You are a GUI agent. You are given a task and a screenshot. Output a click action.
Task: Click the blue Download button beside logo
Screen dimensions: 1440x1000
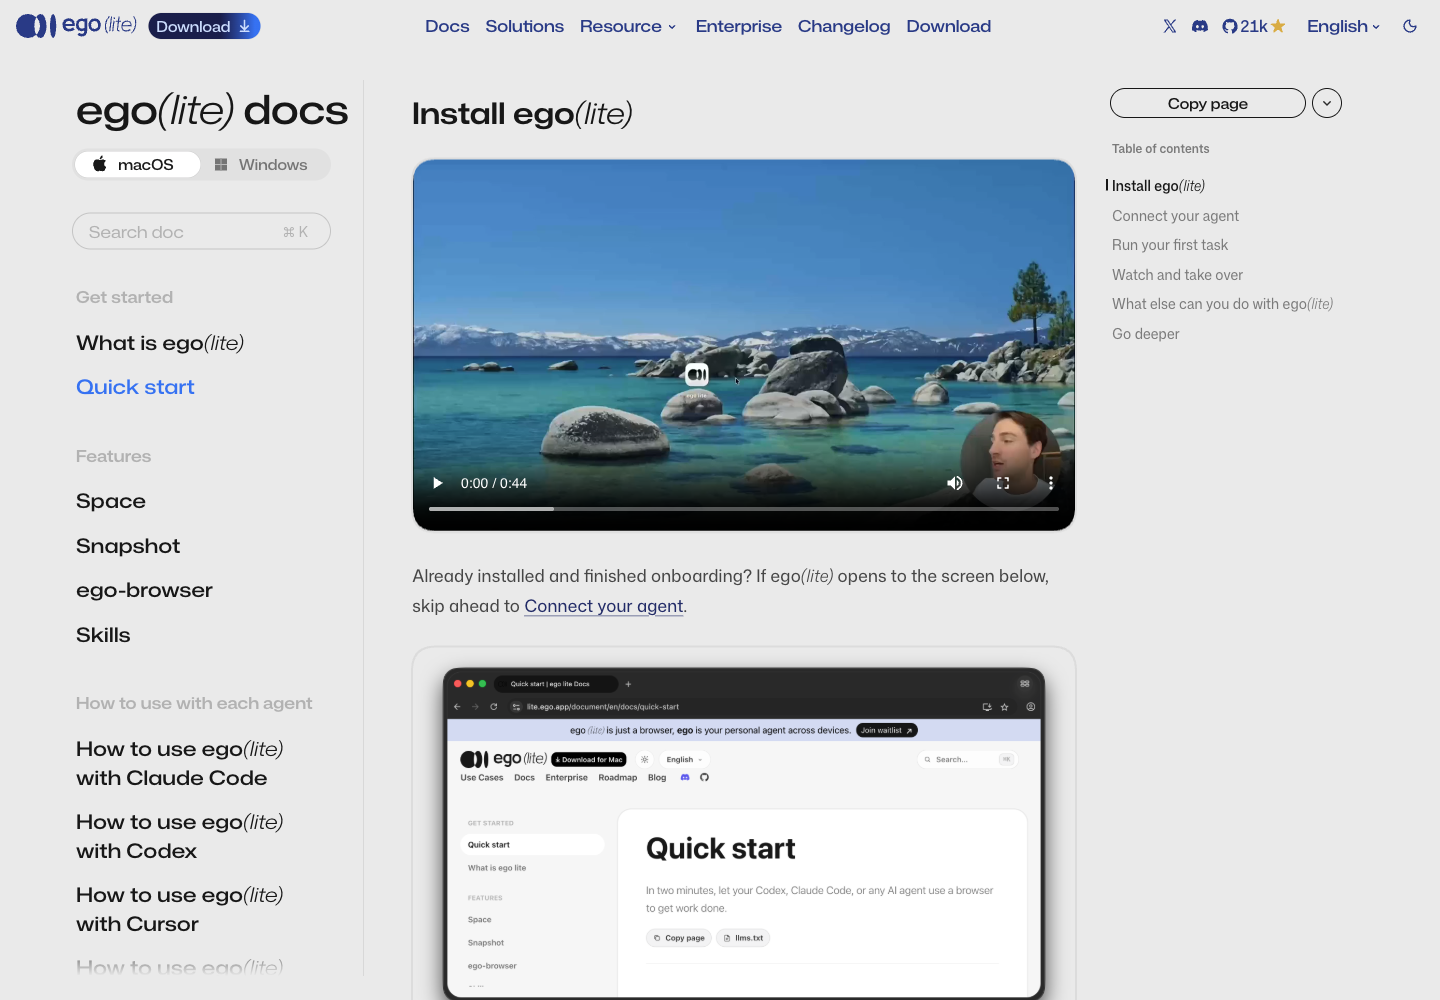[204, 26]
